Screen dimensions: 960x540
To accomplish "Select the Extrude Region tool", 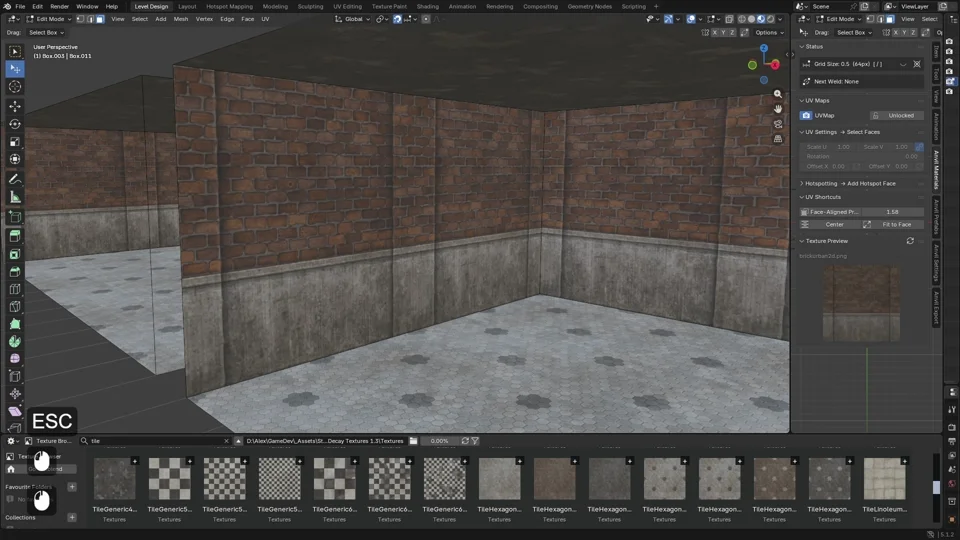I will click(x=15, y=236).
